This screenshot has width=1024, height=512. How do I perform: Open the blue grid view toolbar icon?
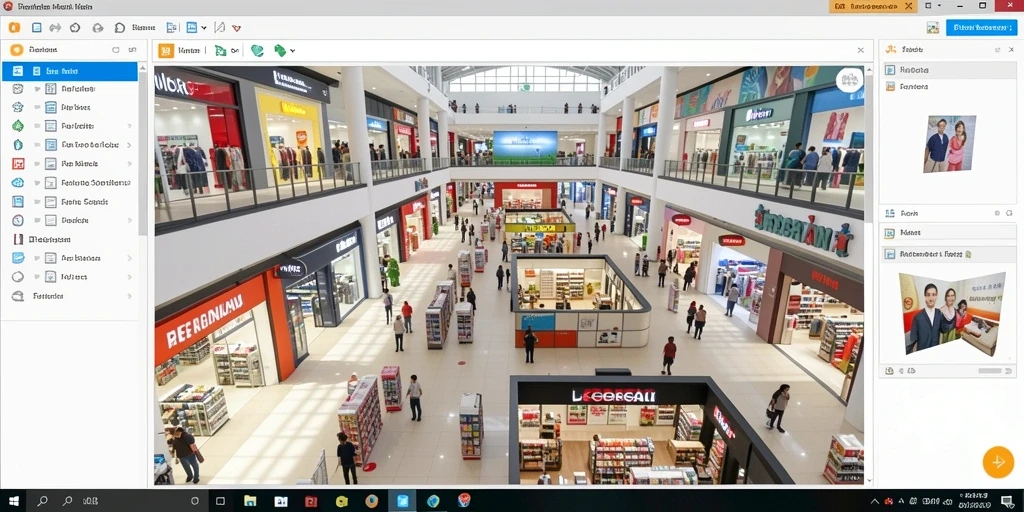point(192,27)
